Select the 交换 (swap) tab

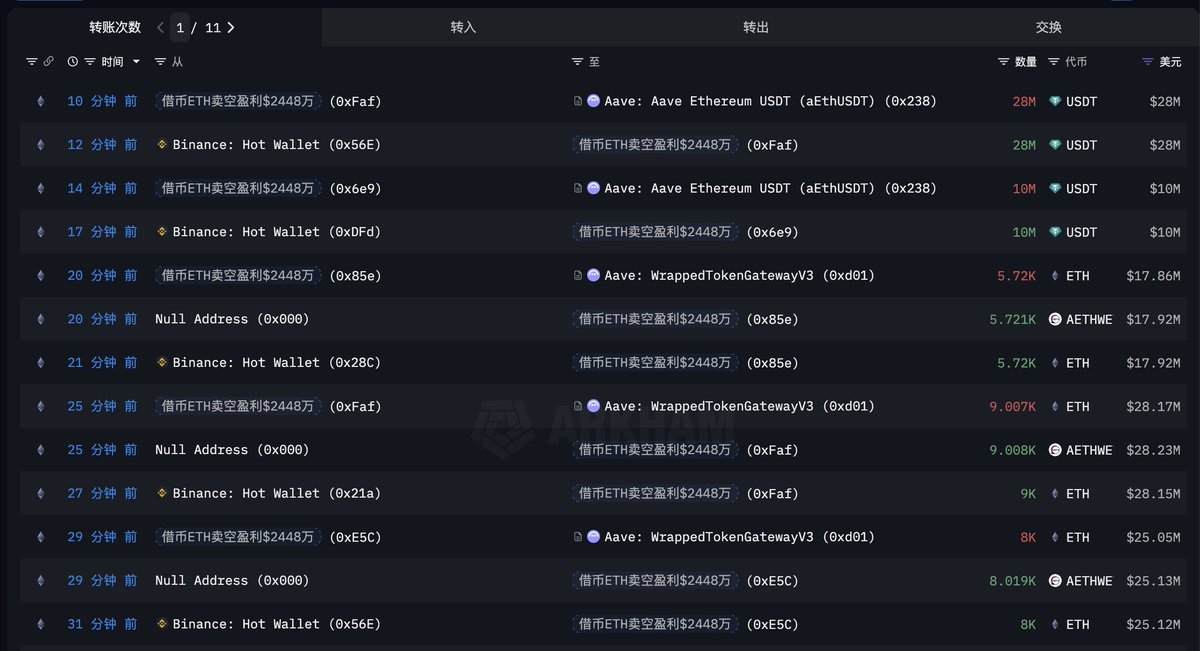[x=1049, y=27]
